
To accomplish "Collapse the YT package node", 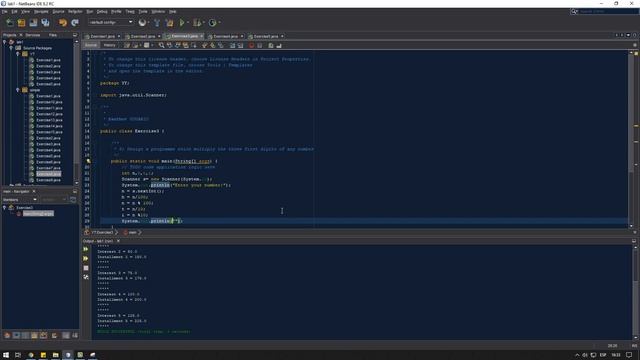I will [x=18, y=54].
